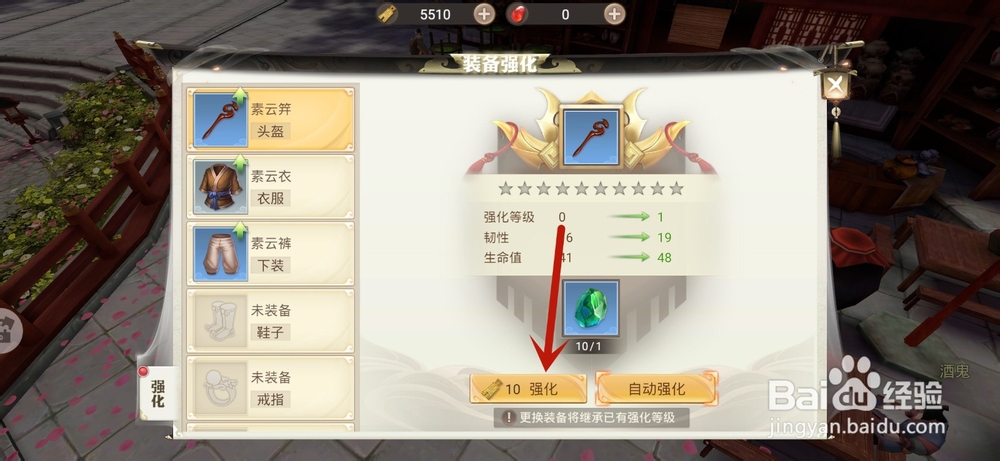Tap the pants thumbnail in equipment list

pos(220,253)
